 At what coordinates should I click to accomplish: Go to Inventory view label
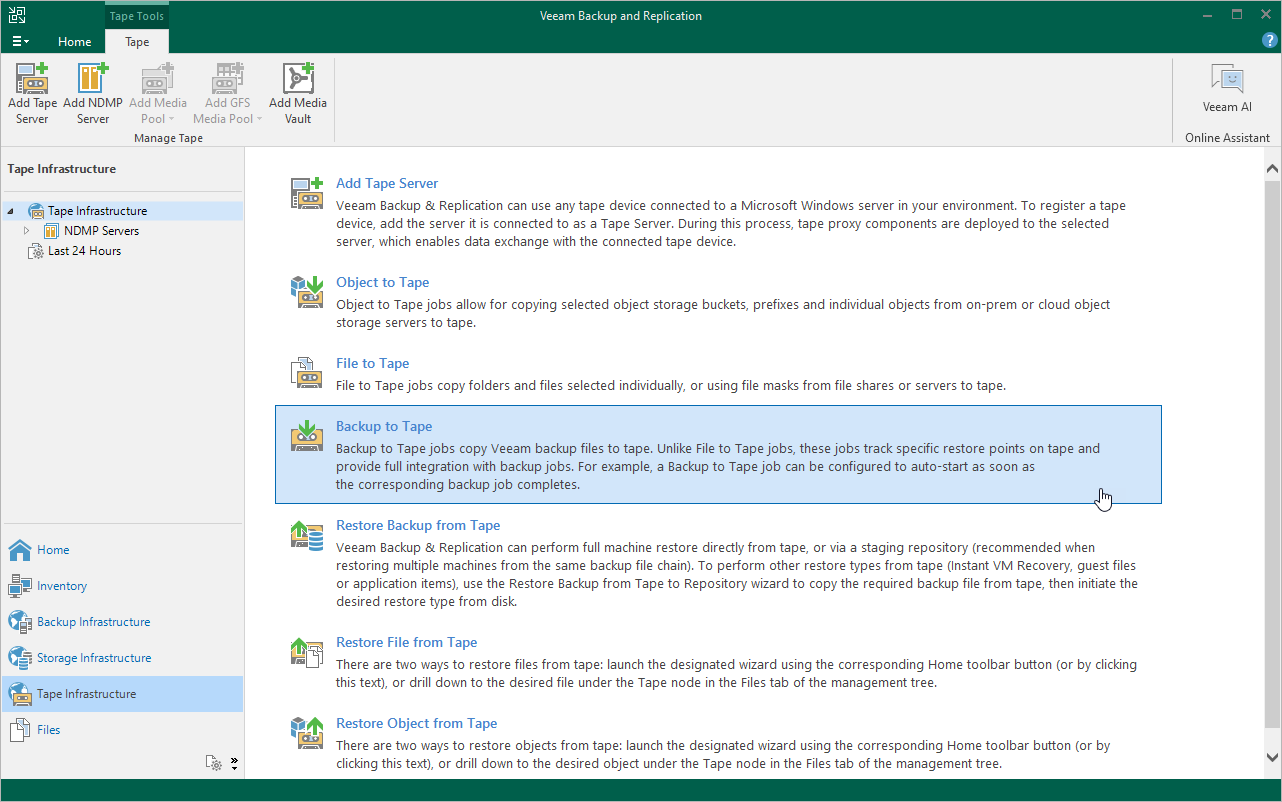coord(62,586)
